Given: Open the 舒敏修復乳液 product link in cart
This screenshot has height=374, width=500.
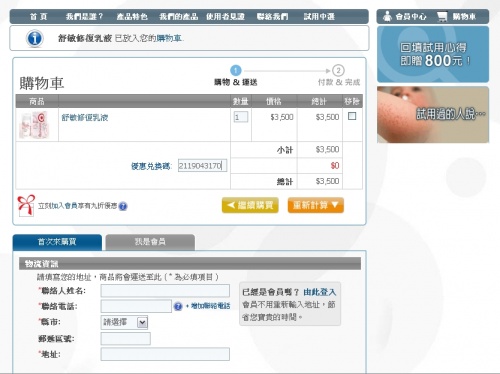Looking at the screenshot, I should (85, 117).
